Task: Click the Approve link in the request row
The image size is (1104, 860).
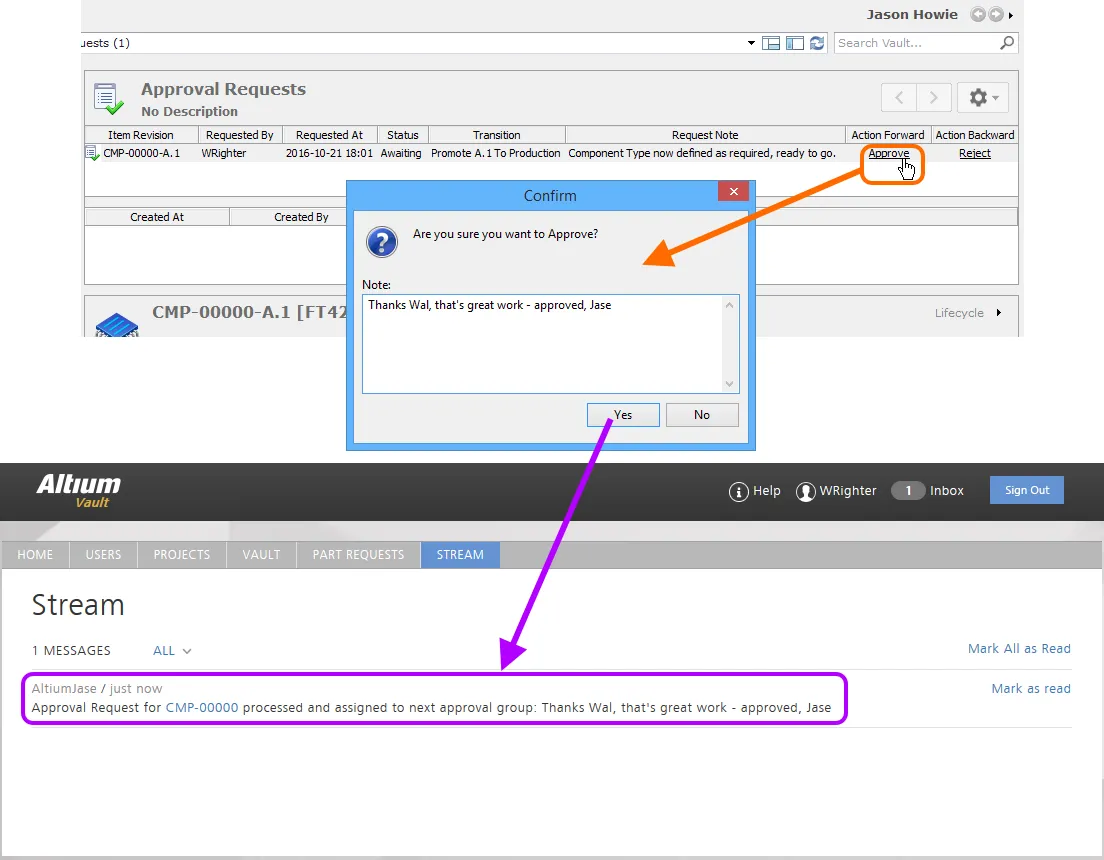Action: [889, 153]
